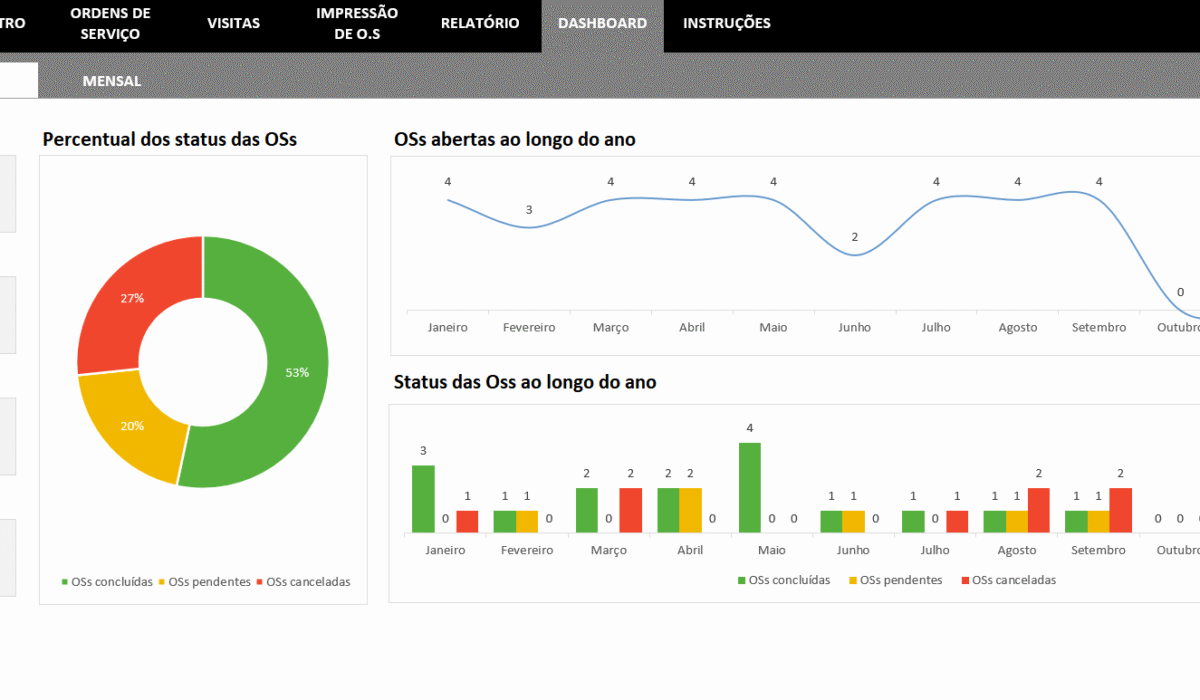Click OSs pendentes in the bar chart legend

click(901, 580)
